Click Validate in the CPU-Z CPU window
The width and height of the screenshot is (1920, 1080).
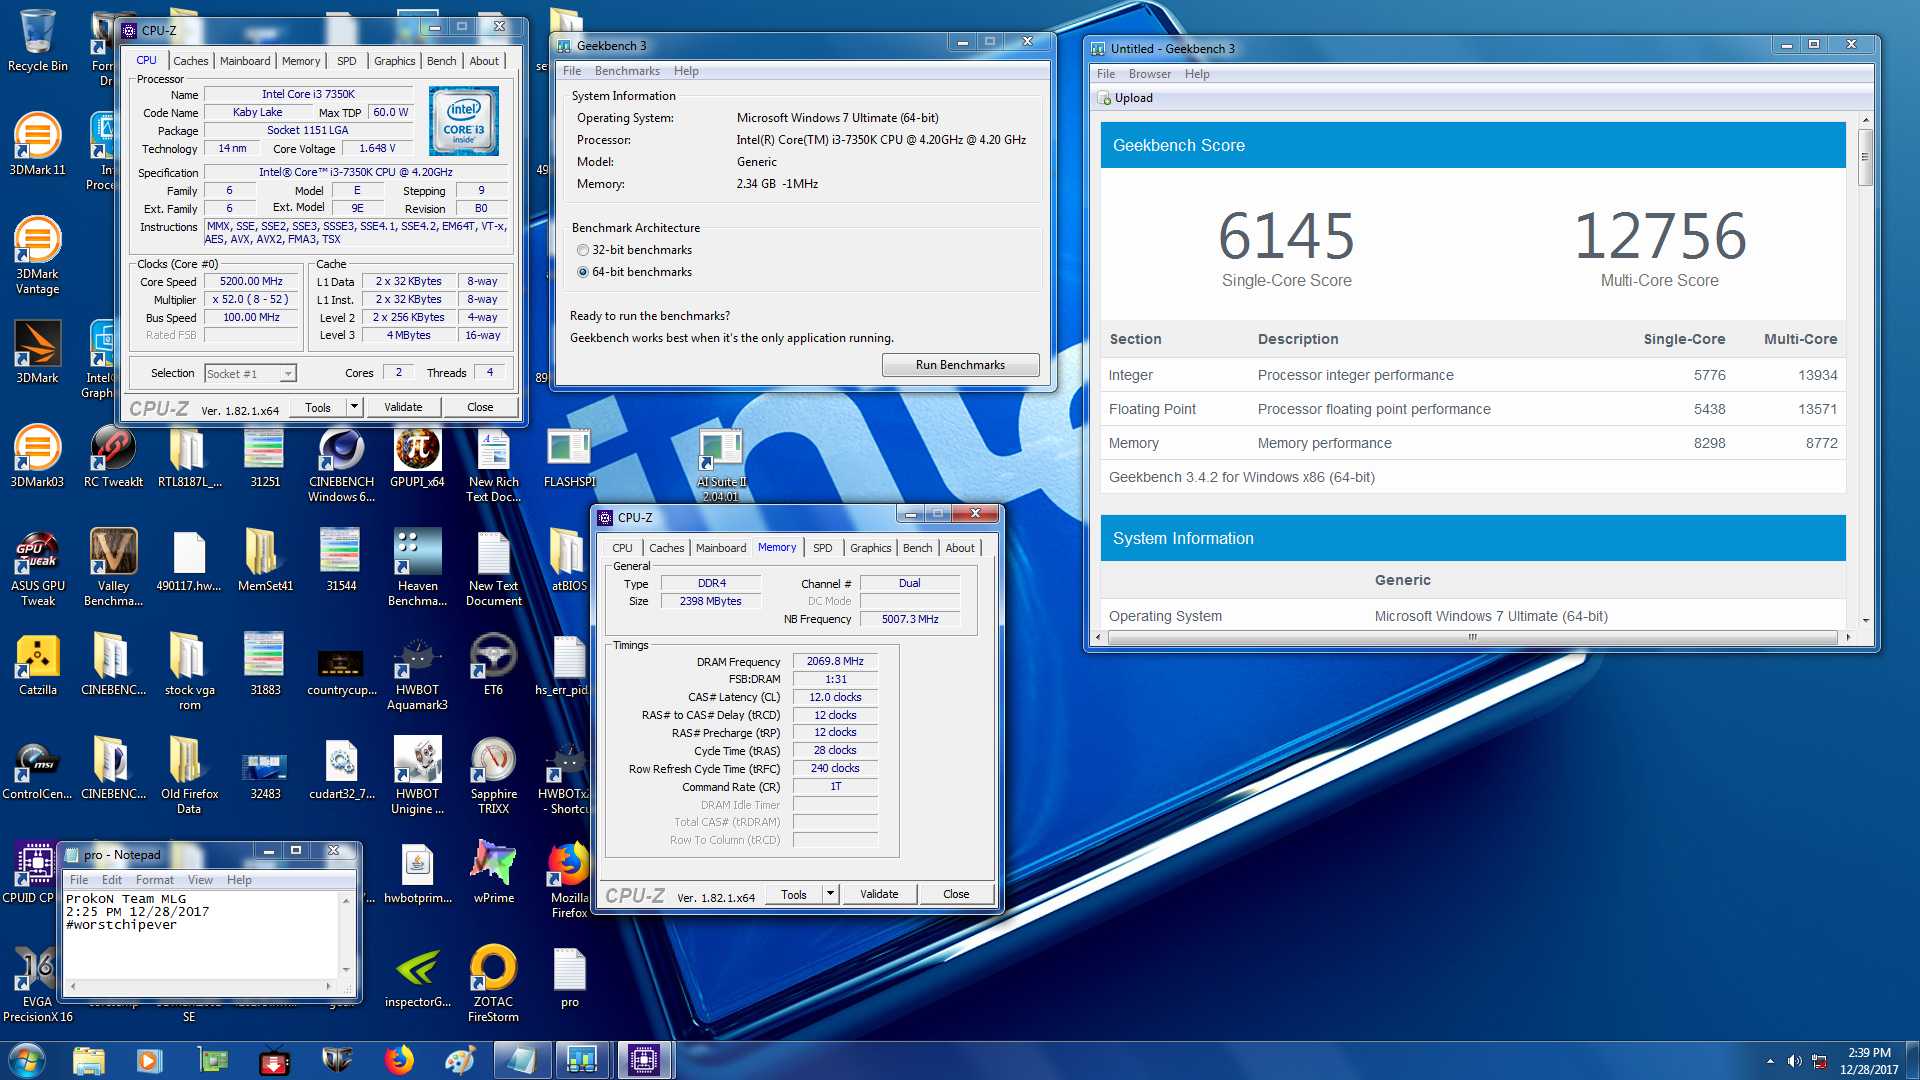pos(403,407)
